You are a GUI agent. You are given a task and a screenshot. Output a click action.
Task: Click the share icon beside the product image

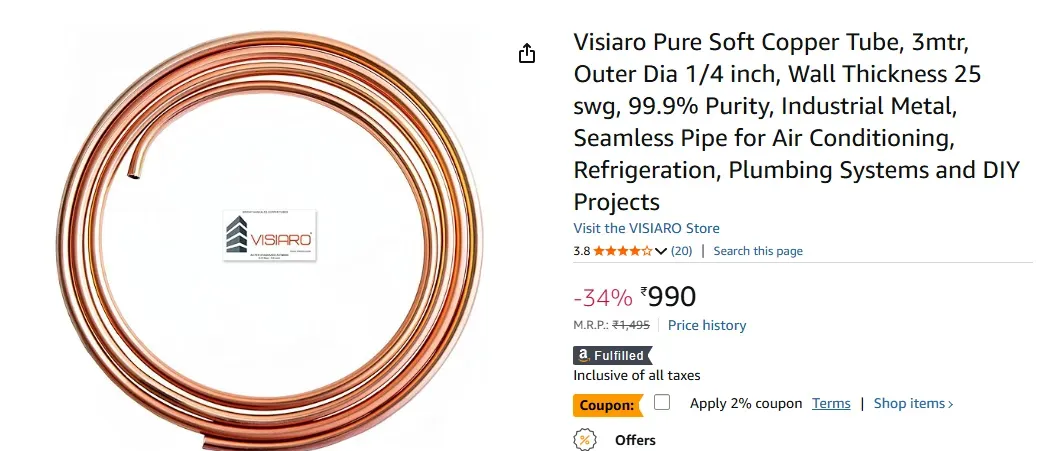[x=527, y=54]
